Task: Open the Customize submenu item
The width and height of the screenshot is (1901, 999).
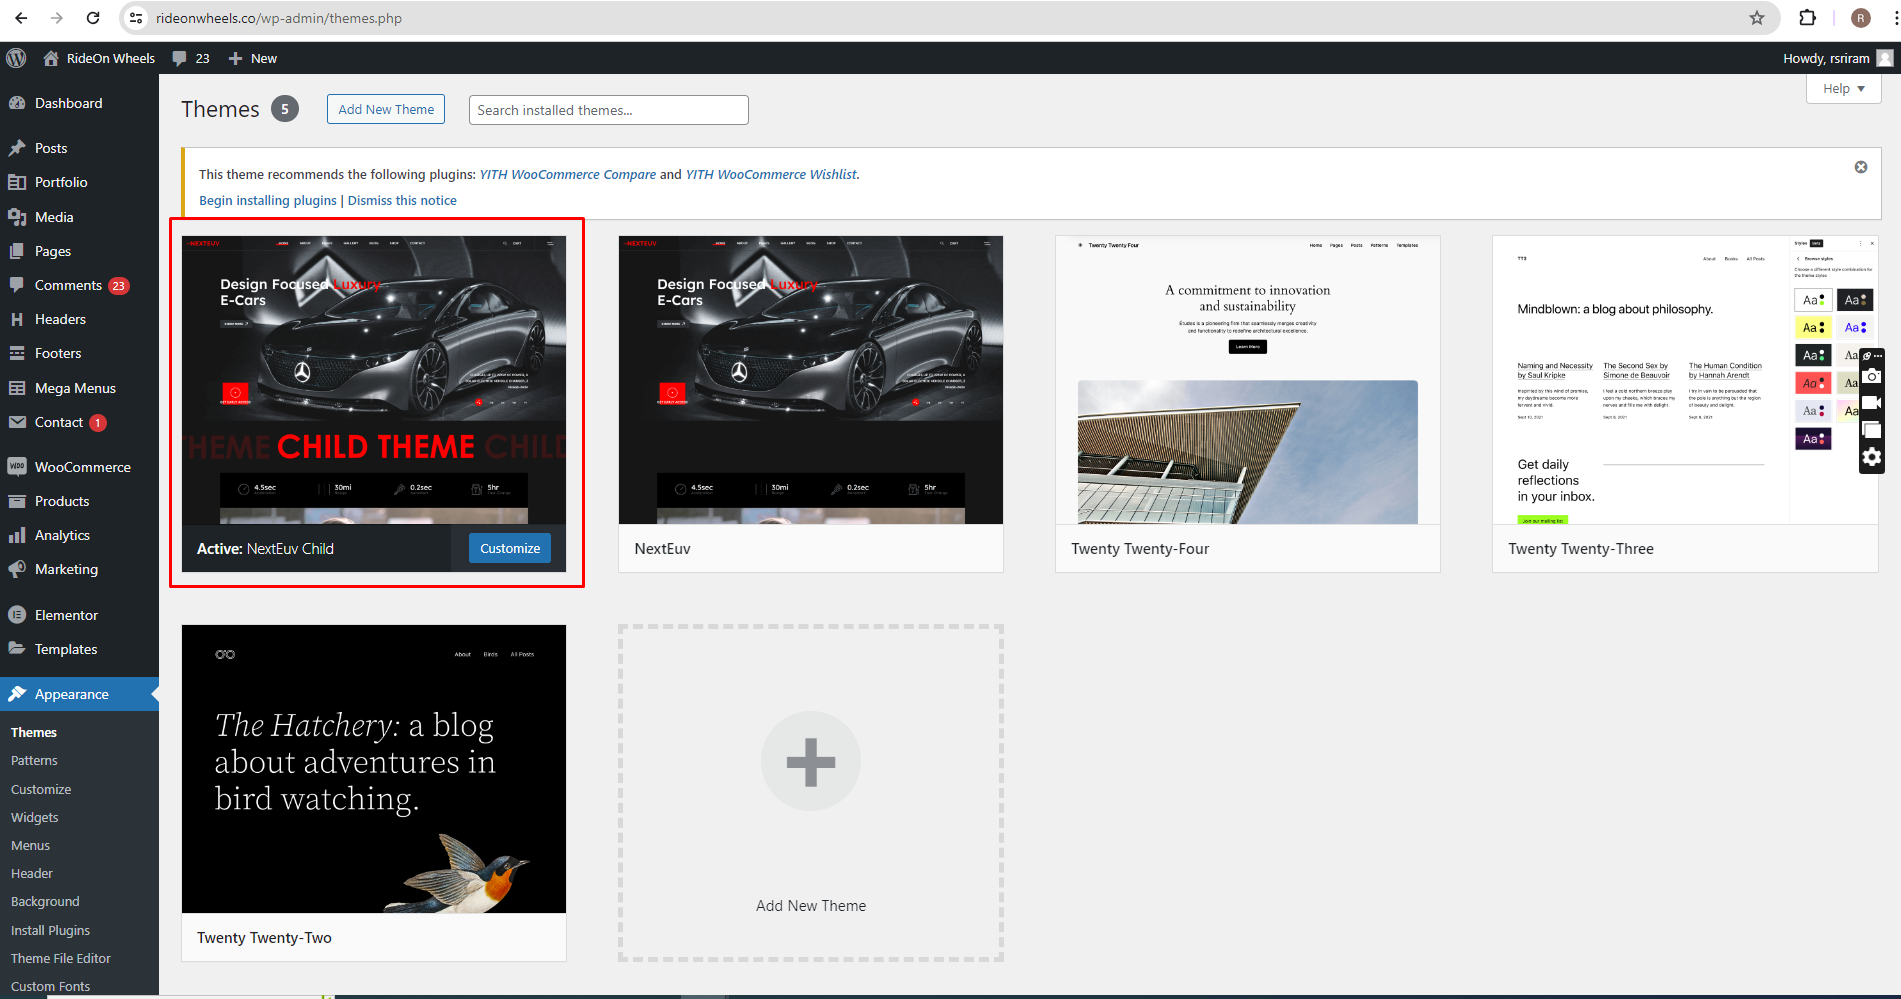Action: pos(41,789)
